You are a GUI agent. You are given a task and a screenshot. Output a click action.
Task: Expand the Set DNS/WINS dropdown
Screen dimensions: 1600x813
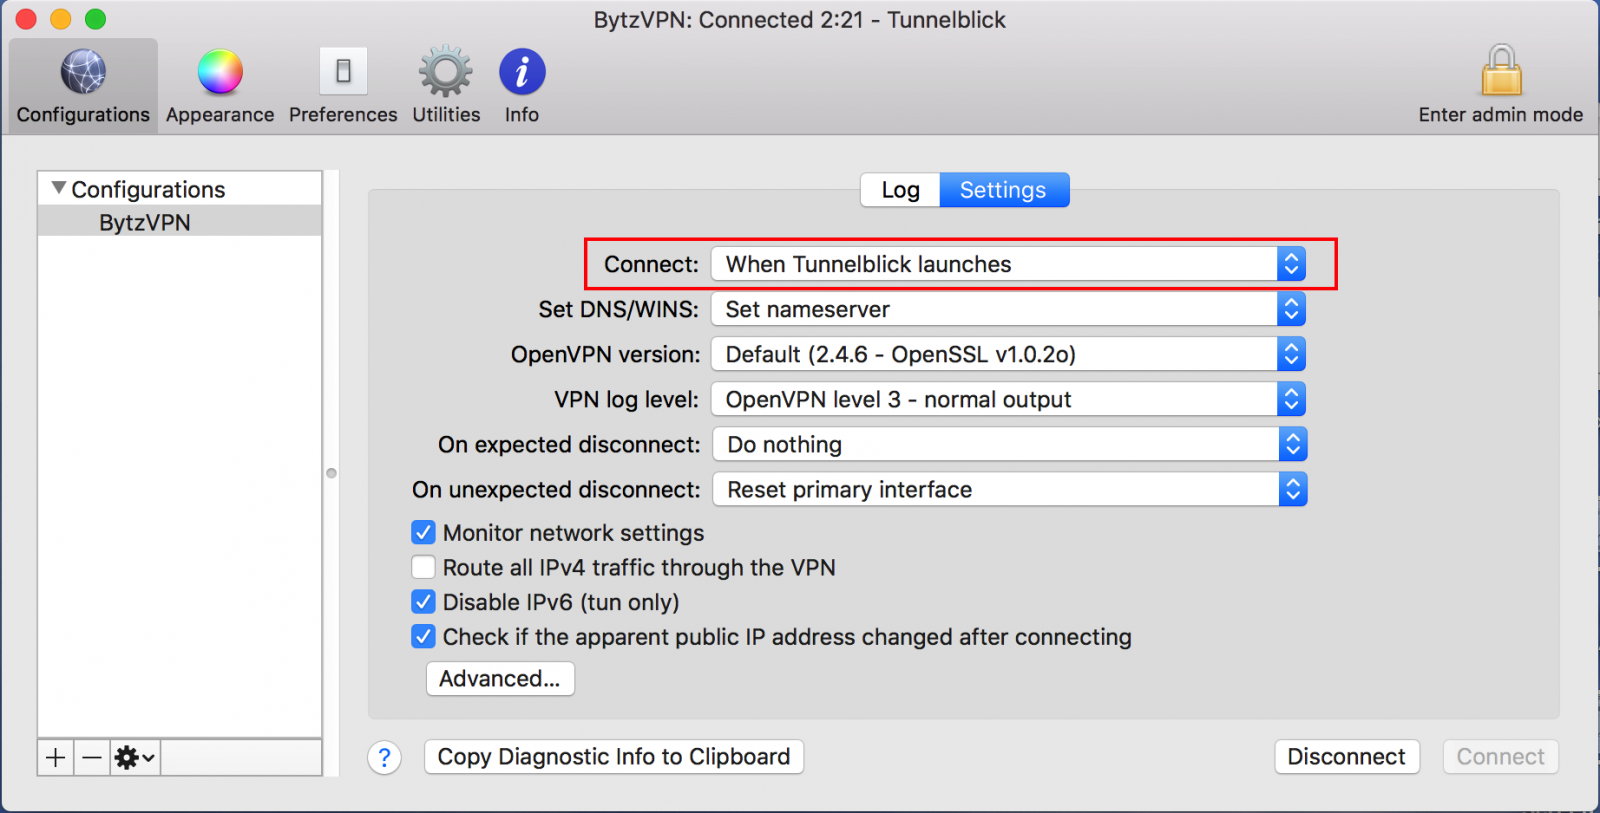click(1008, 309)
